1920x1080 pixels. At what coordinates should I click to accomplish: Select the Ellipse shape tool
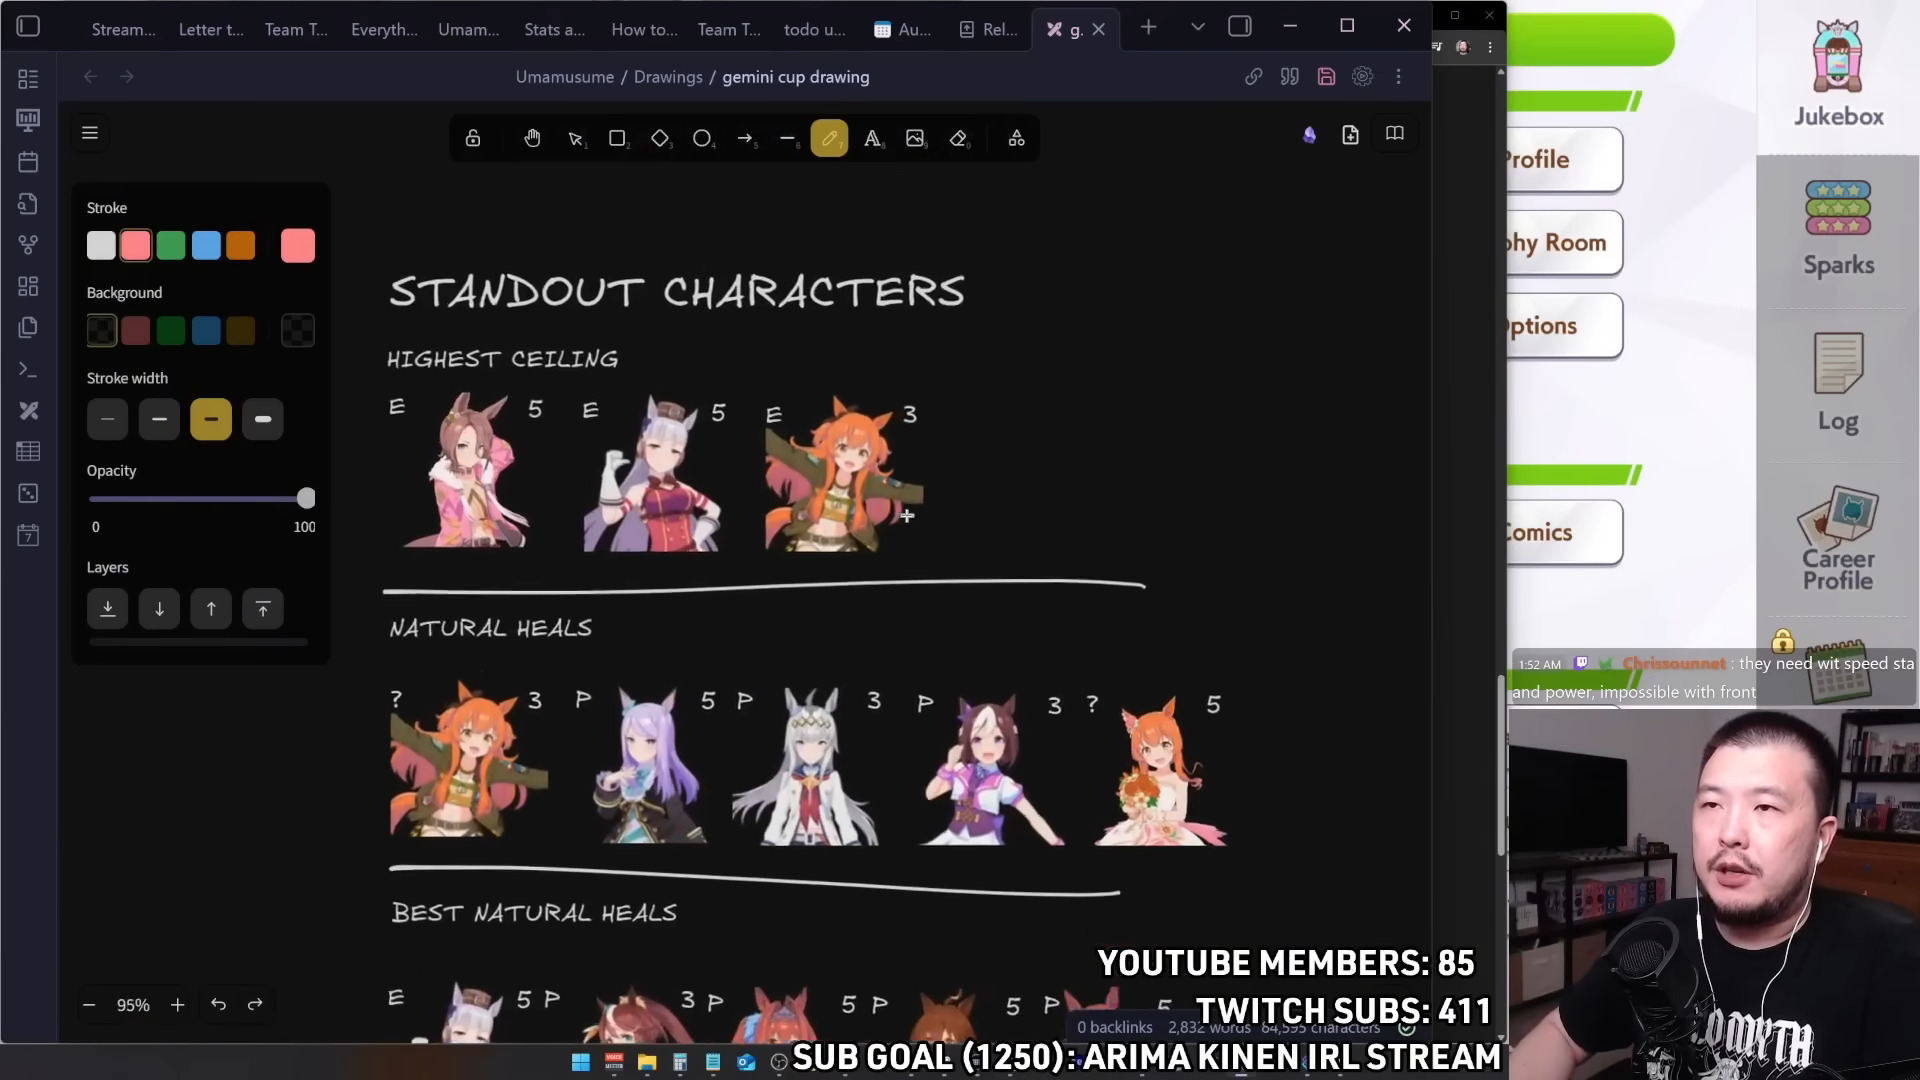(703, 139)
